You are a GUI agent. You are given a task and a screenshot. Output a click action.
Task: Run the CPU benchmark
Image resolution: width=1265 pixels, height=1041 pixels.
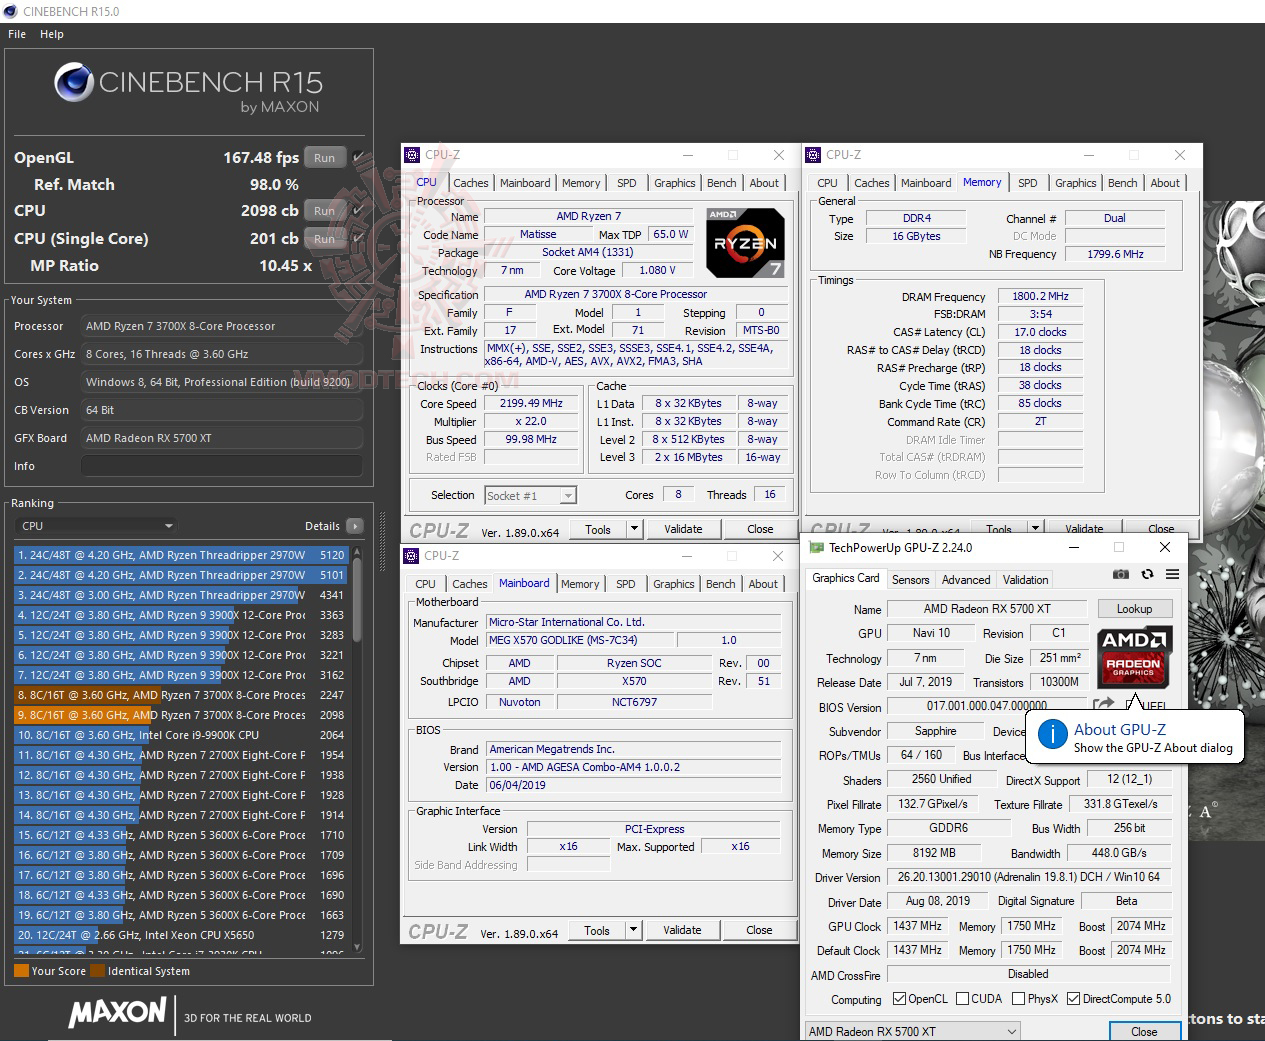click(x=325, y=211)
